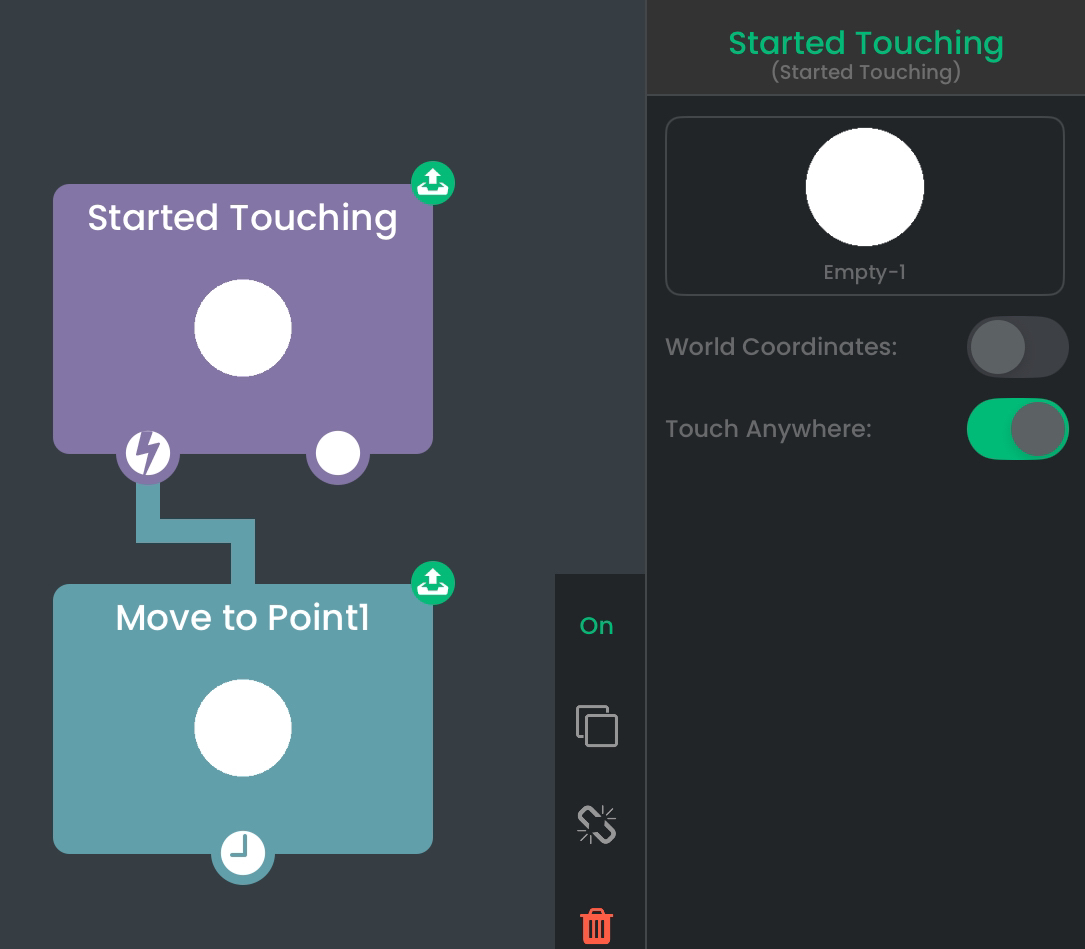Open the Empty-1 object picker box
The width and height of the screenshot is (1085, 949).
865,206
